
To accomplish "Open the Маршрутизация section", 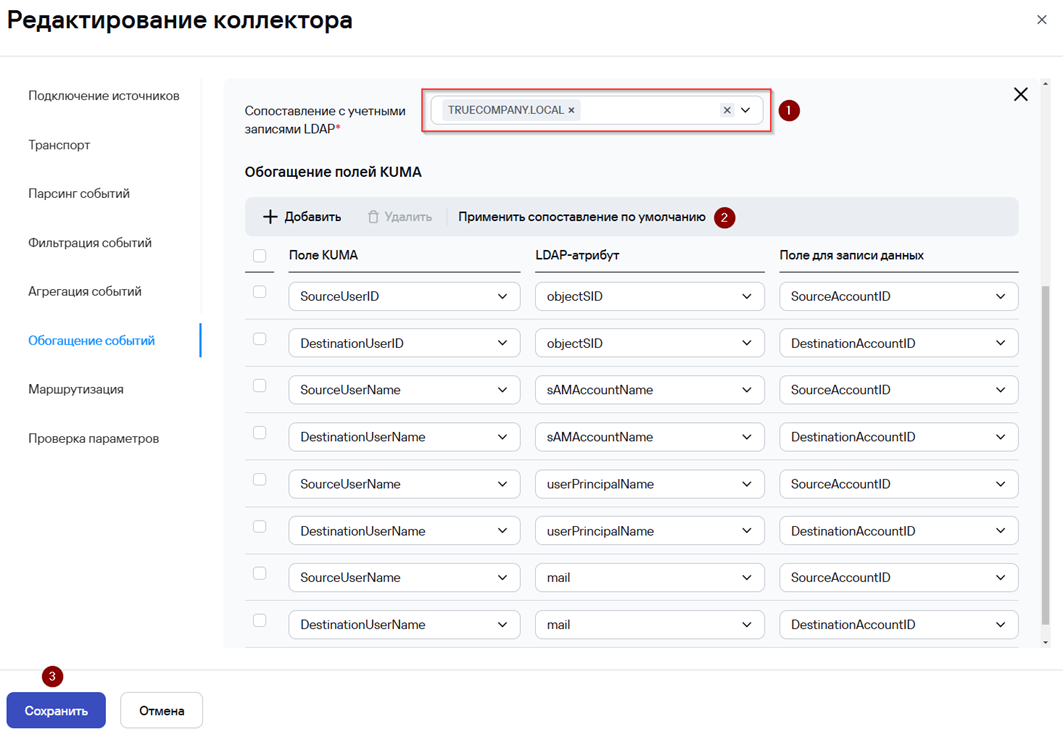I will pyautogui.click(x=76, y=389).
